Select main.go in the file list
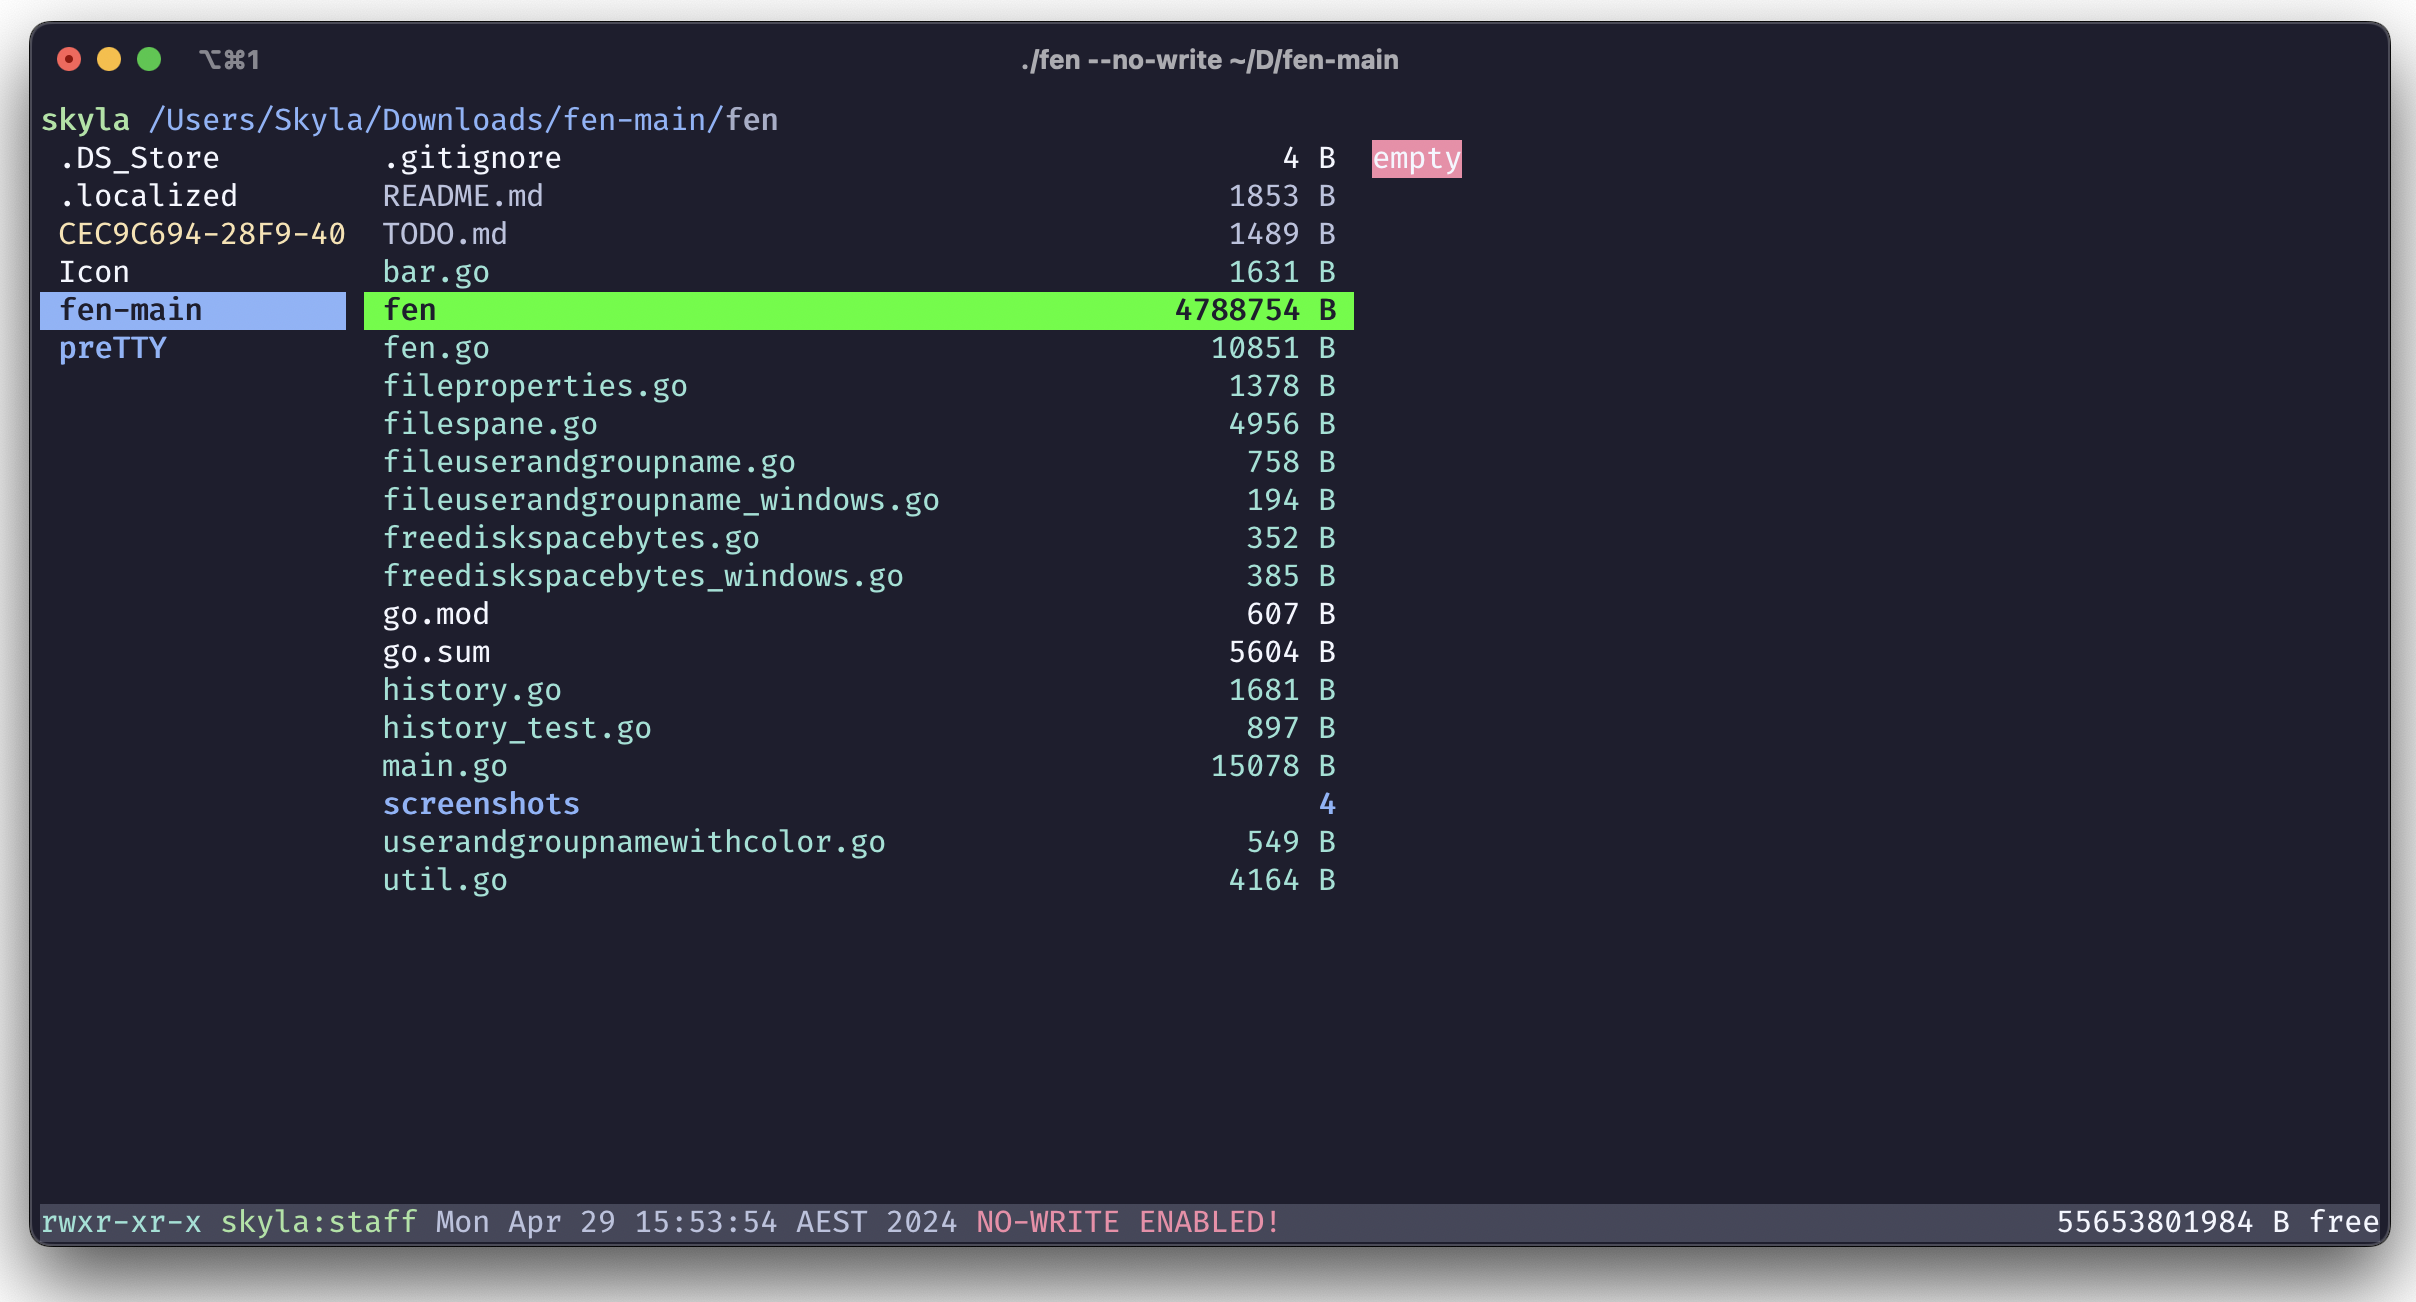Screen dimensions: 2416x1302 pyautogui.click(x=859, y=766)
